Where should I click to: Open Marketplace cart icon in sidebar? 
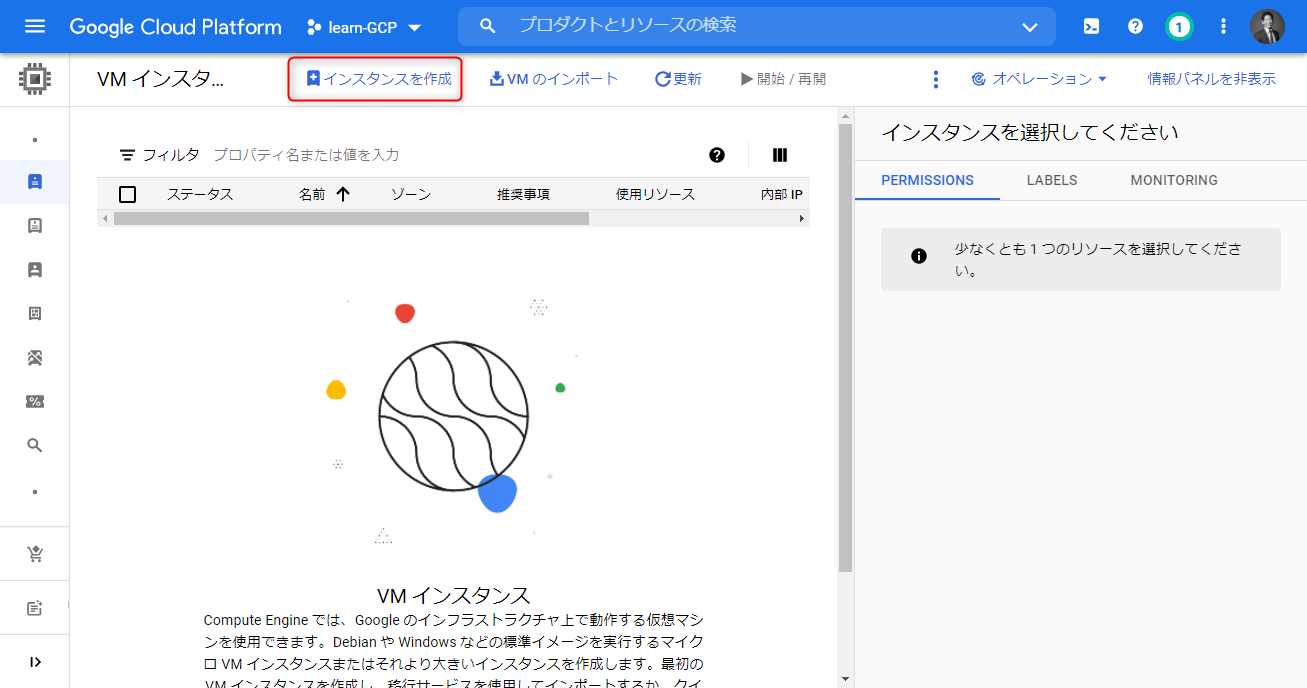[x=35, y=554]
